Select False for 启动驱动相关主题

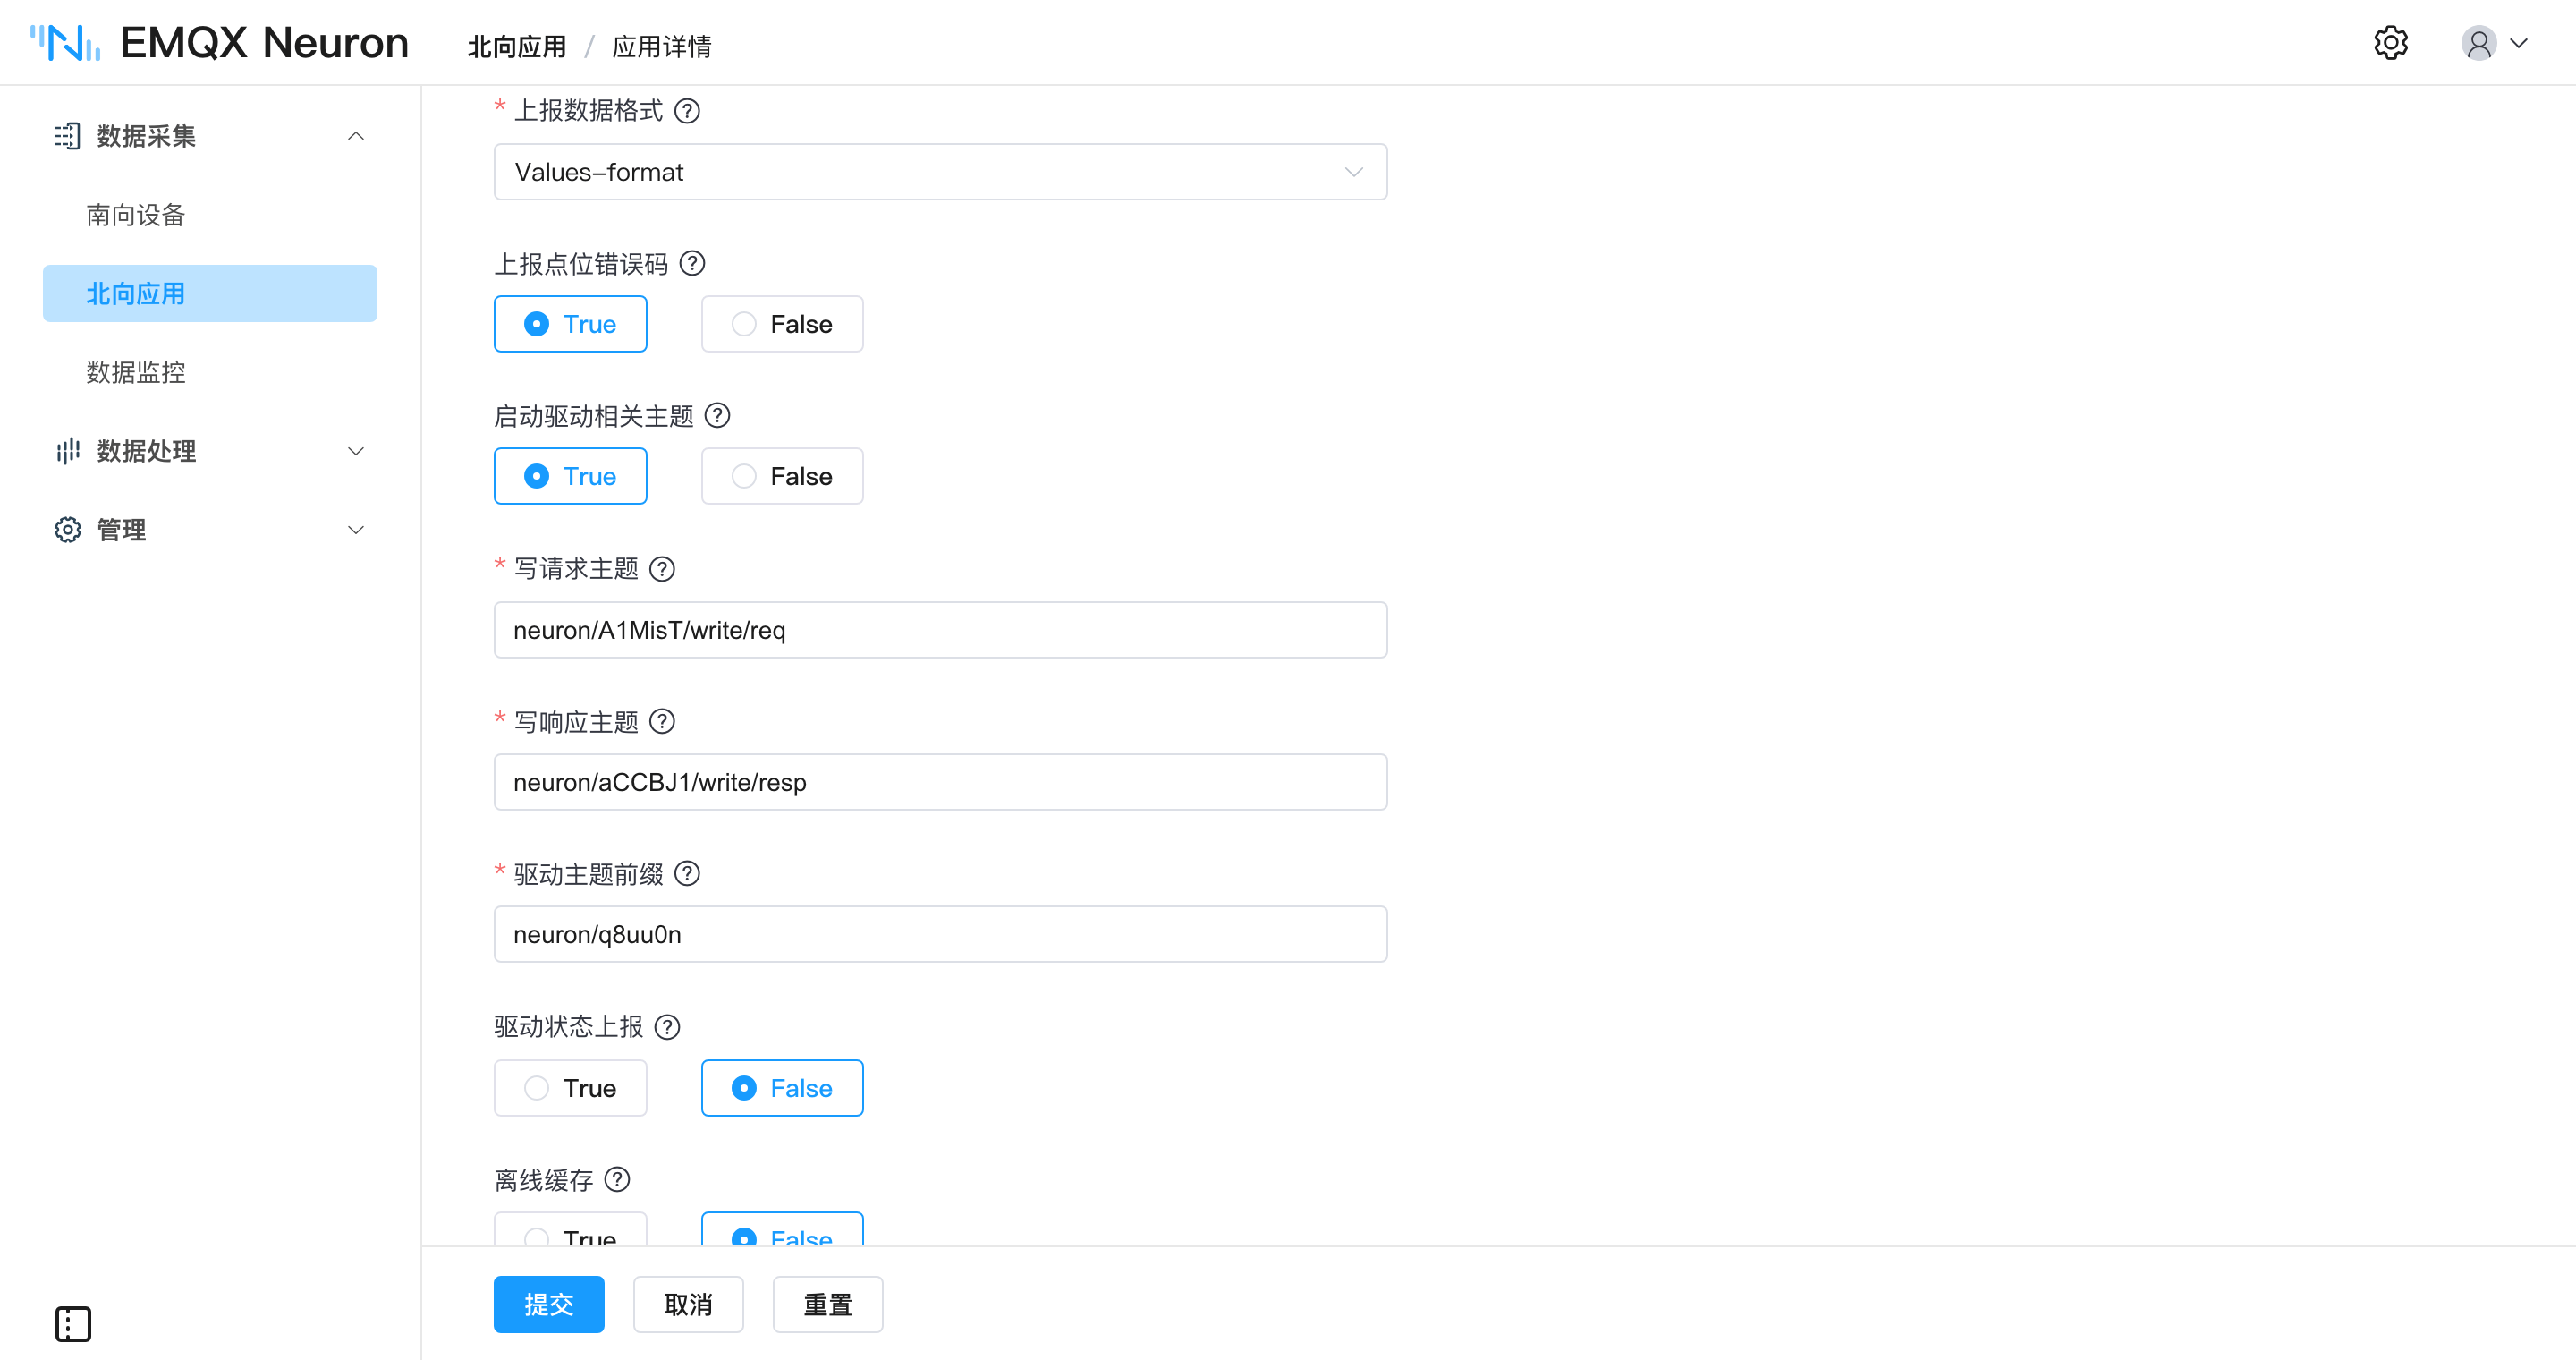[x=782, y=476]
